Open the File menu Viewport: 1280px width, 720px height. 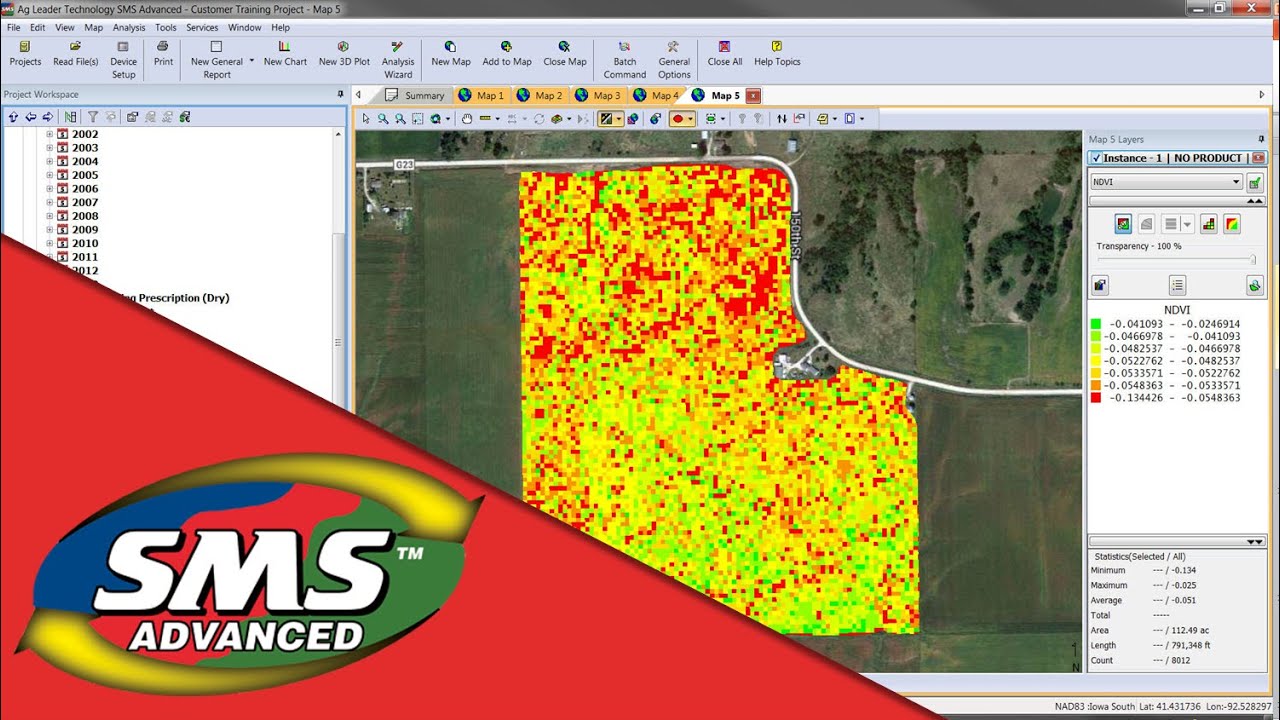click(x=14, y=28)
